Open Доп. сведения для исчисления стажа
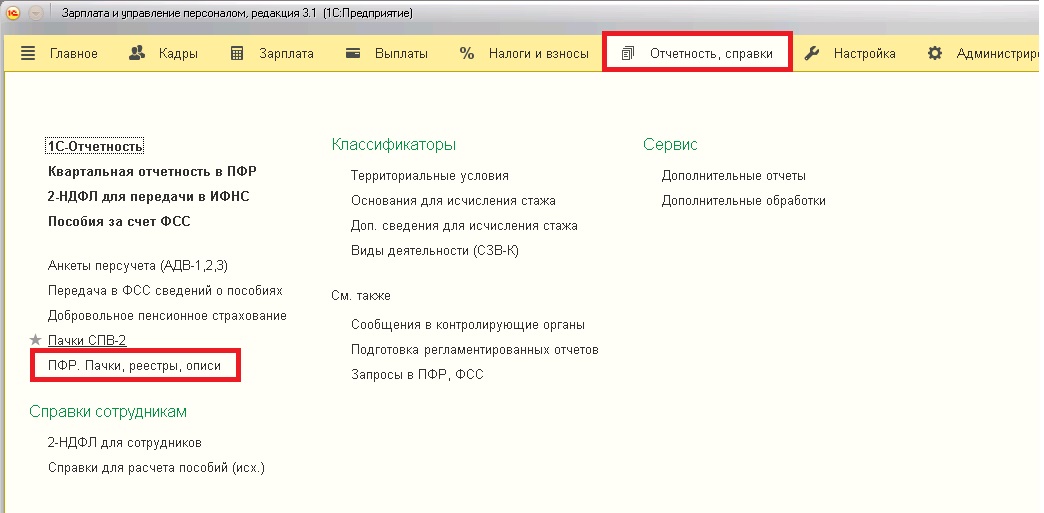The image size is (1044, 513). pos(464,226)
